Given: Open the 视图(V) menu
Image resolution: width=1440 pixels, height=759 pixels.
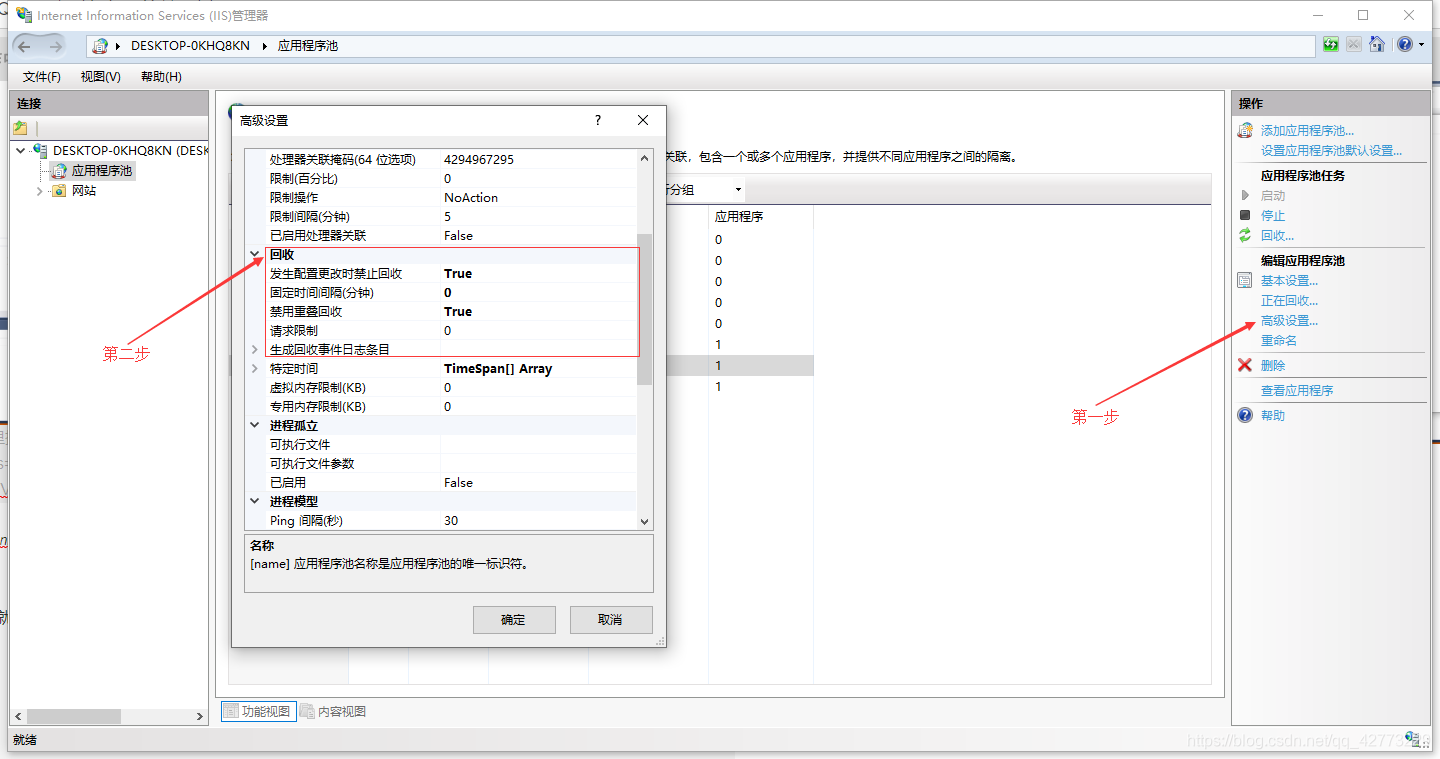Looking at the screenshot, I should pos(101,77).
